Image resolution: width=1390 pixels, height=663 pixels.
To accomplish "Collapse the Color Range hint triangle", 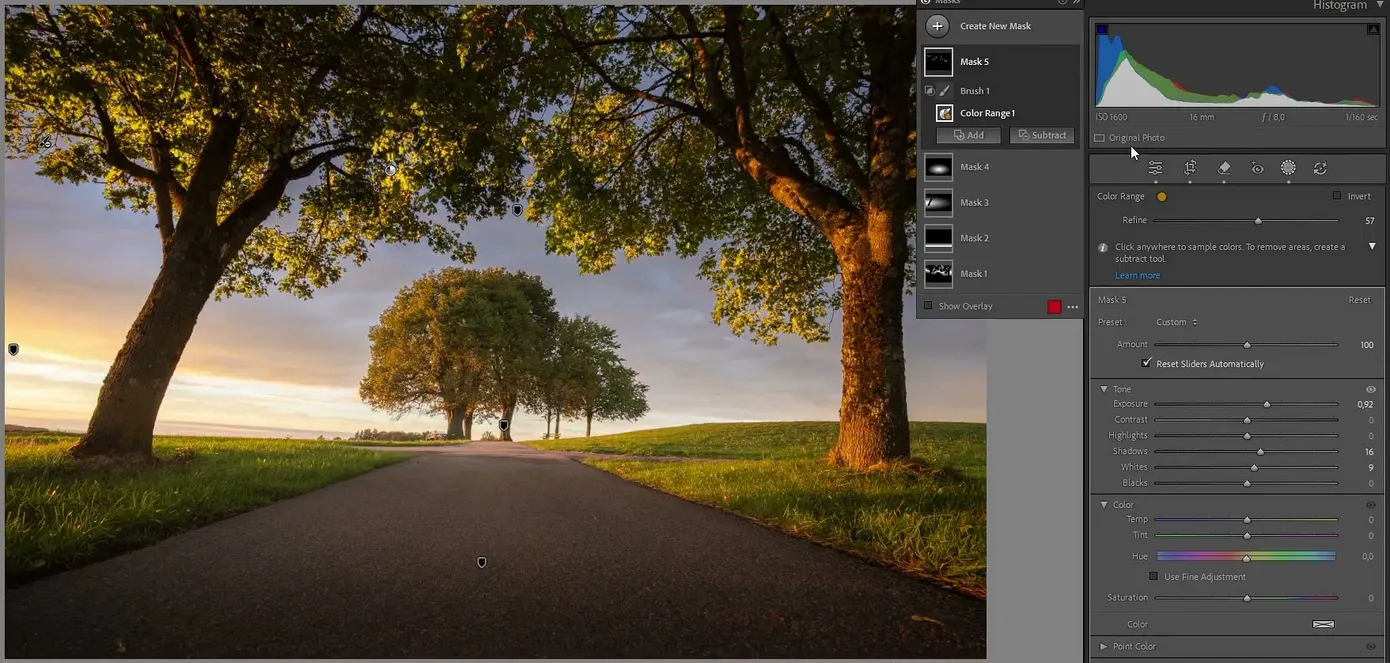I will 1372,246.
